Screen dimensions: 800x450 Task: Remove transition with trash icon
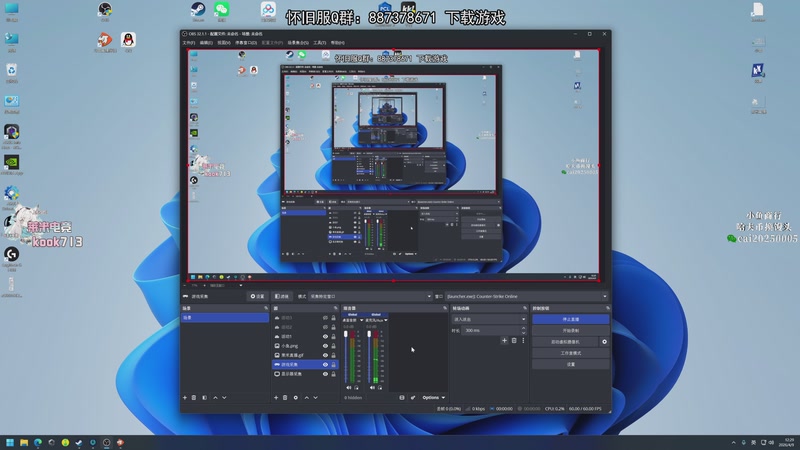tap(514, 340)
